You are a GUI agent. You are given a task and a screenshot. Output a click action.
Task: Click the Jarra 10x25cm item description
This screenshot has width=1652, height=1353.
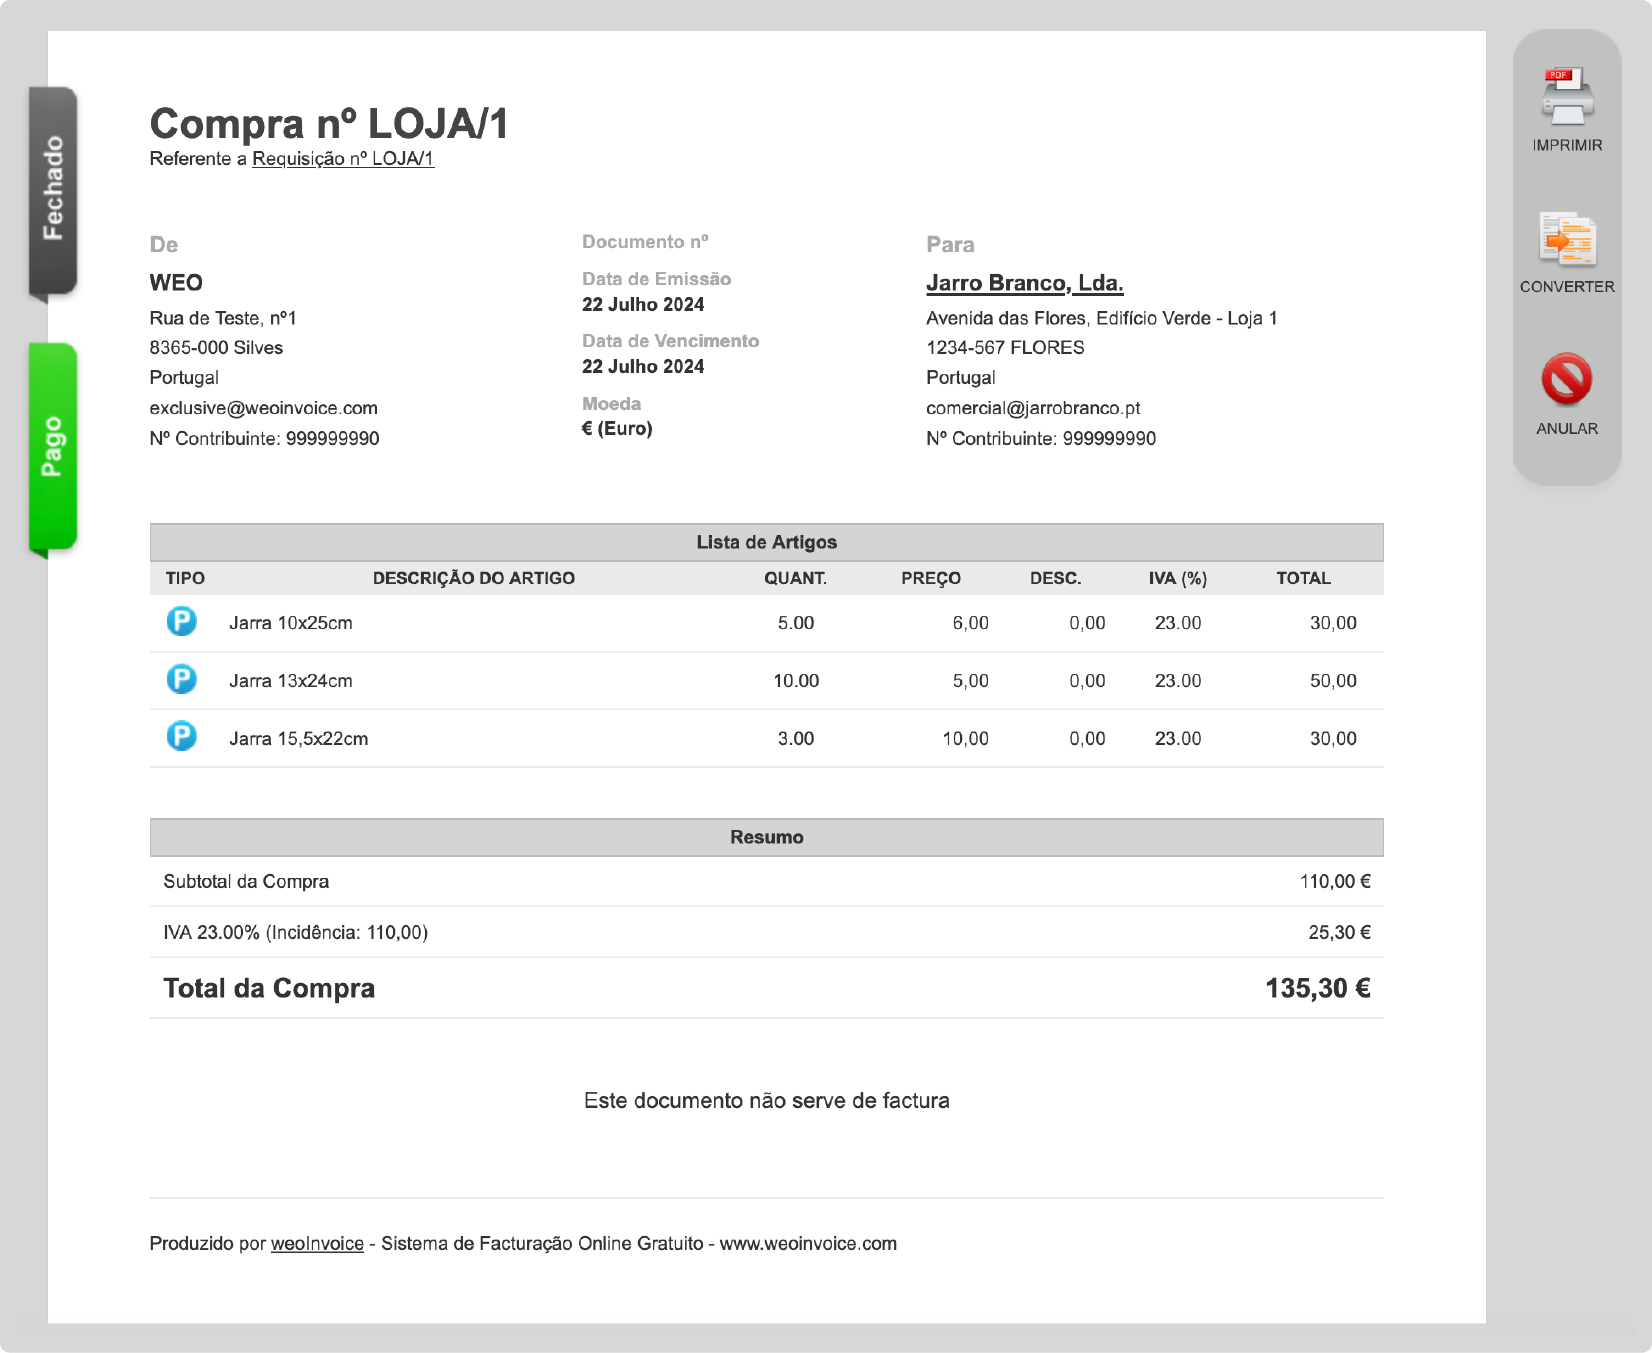tap(291, 623)
